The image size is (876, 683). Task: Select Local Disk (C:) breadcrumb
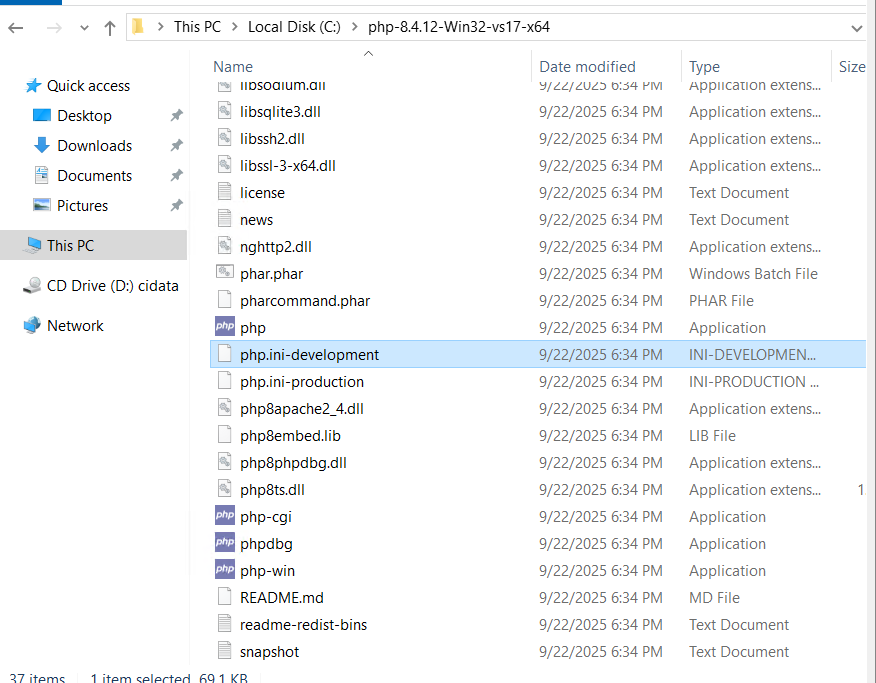(x=294, y=27)
